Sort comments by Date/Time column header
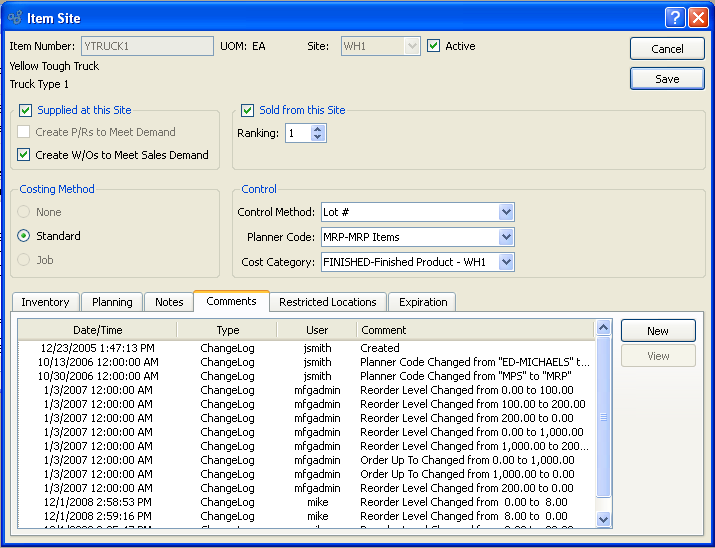The height and width of the screenshot is (548, 715). click(98, 330)
